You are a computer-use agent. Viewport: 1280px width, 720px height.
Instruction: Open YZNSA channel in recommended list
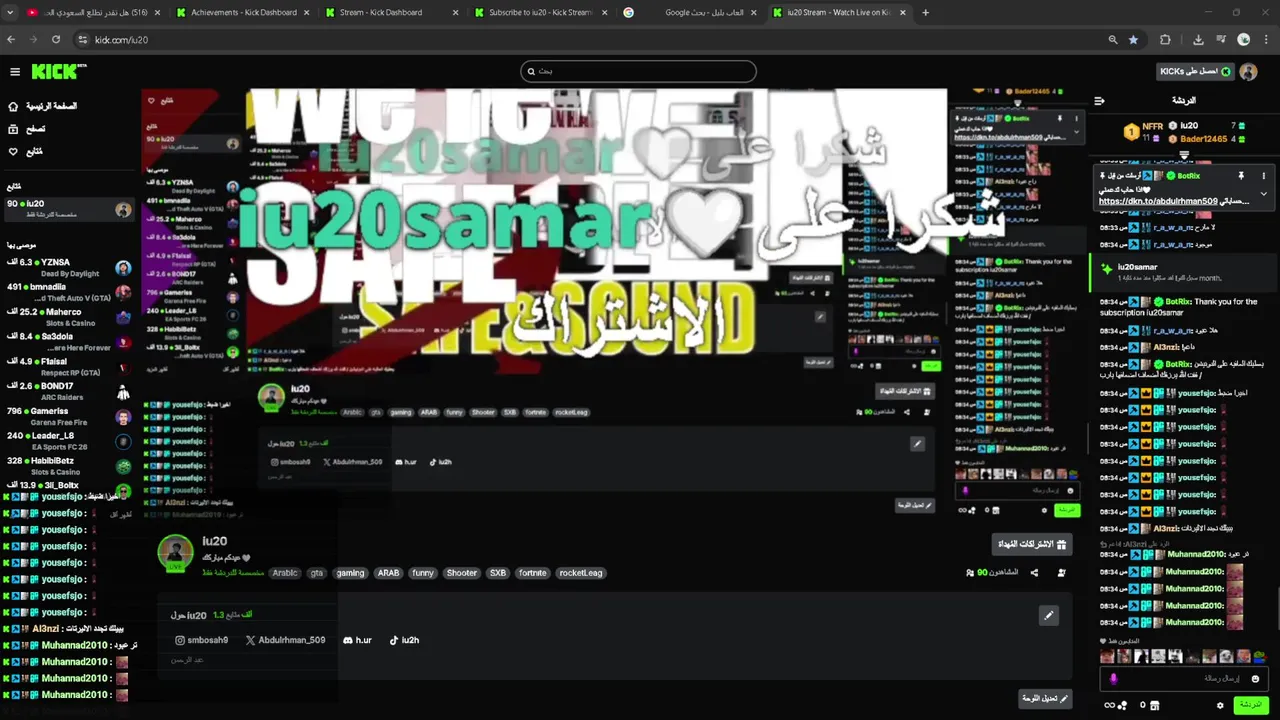coord(68,268)
